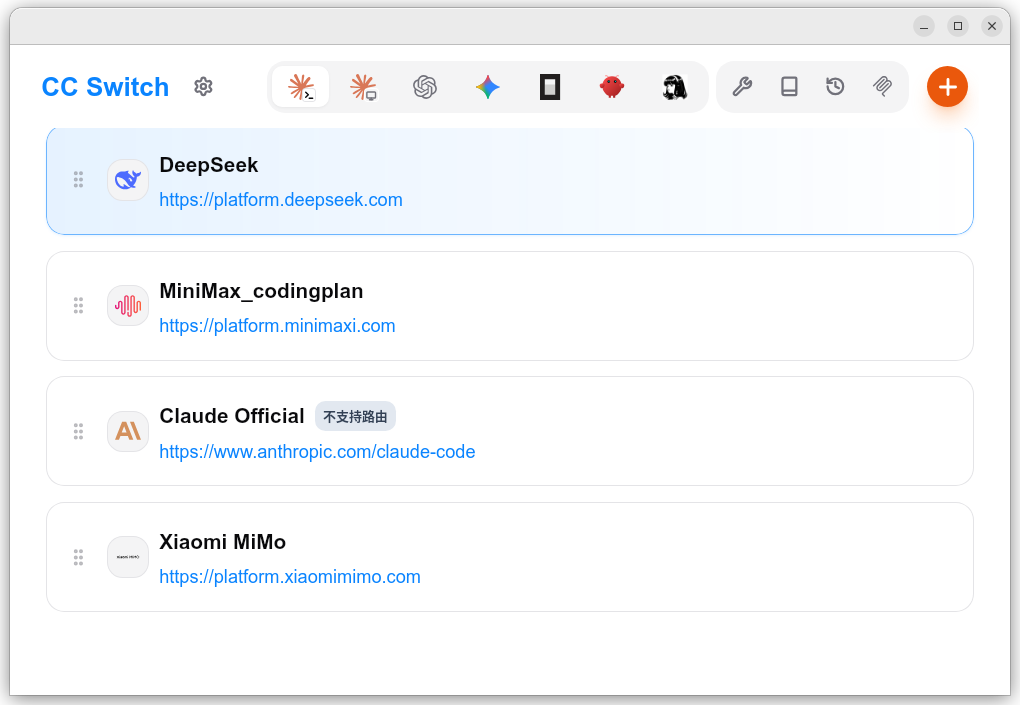Screen dimensions: 1020x705
Task: Click the DeepSeek drag handle
Action: [78, 180]
